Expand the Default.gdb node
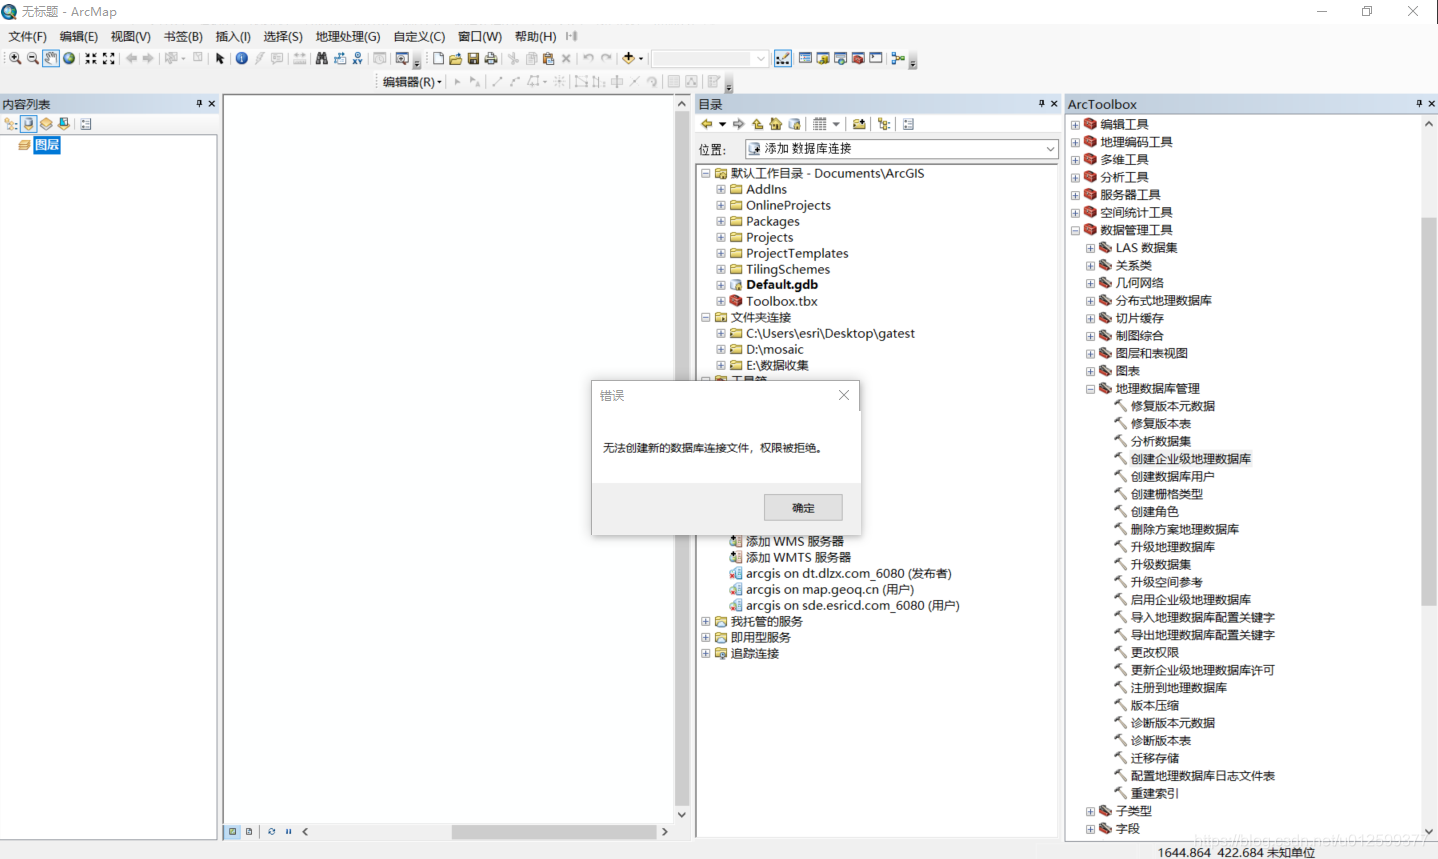Viewport: 1438px width, 859px height. point(720,285)
